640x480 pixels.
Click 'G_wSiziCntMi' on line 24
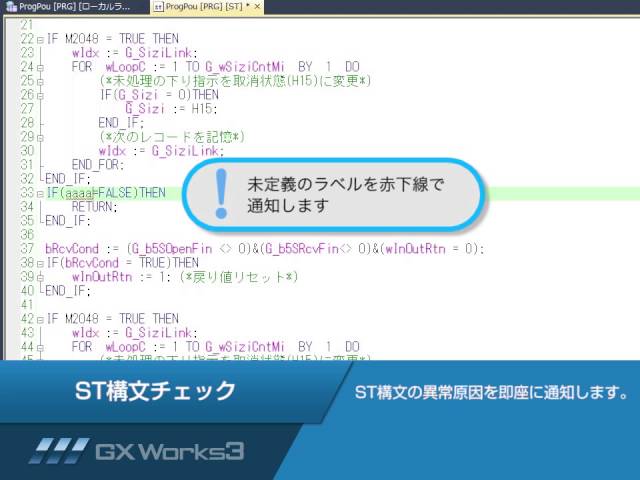tap(245, 67)
